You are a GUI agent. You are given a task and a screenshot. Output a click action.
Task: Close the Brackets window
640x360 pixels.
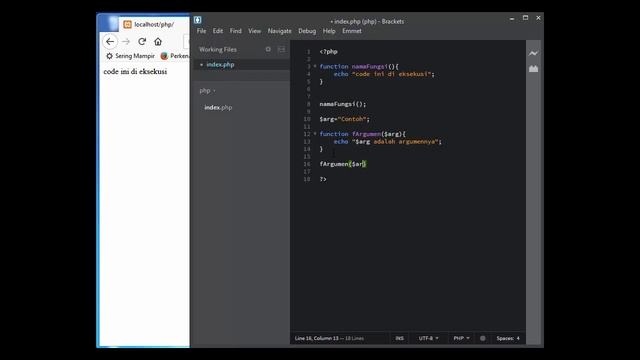538,18
